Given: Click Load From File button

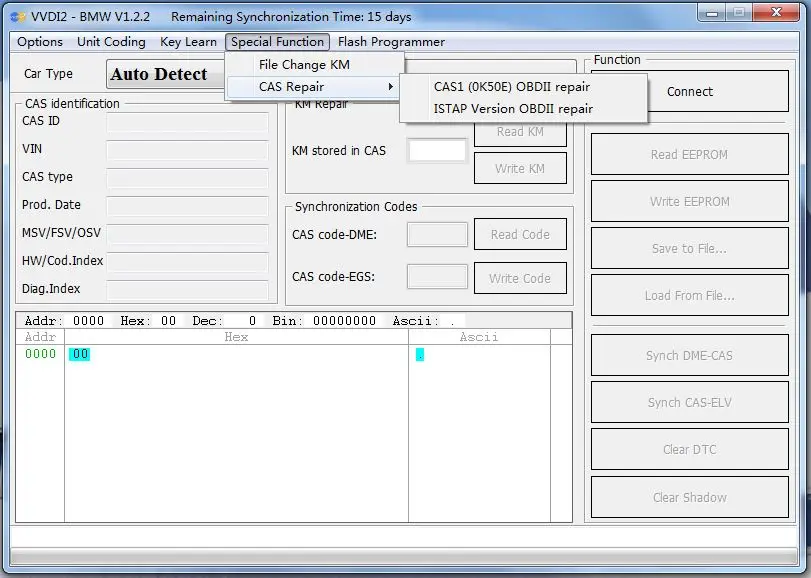Looking at the screenshot, I should click(689, 295).
